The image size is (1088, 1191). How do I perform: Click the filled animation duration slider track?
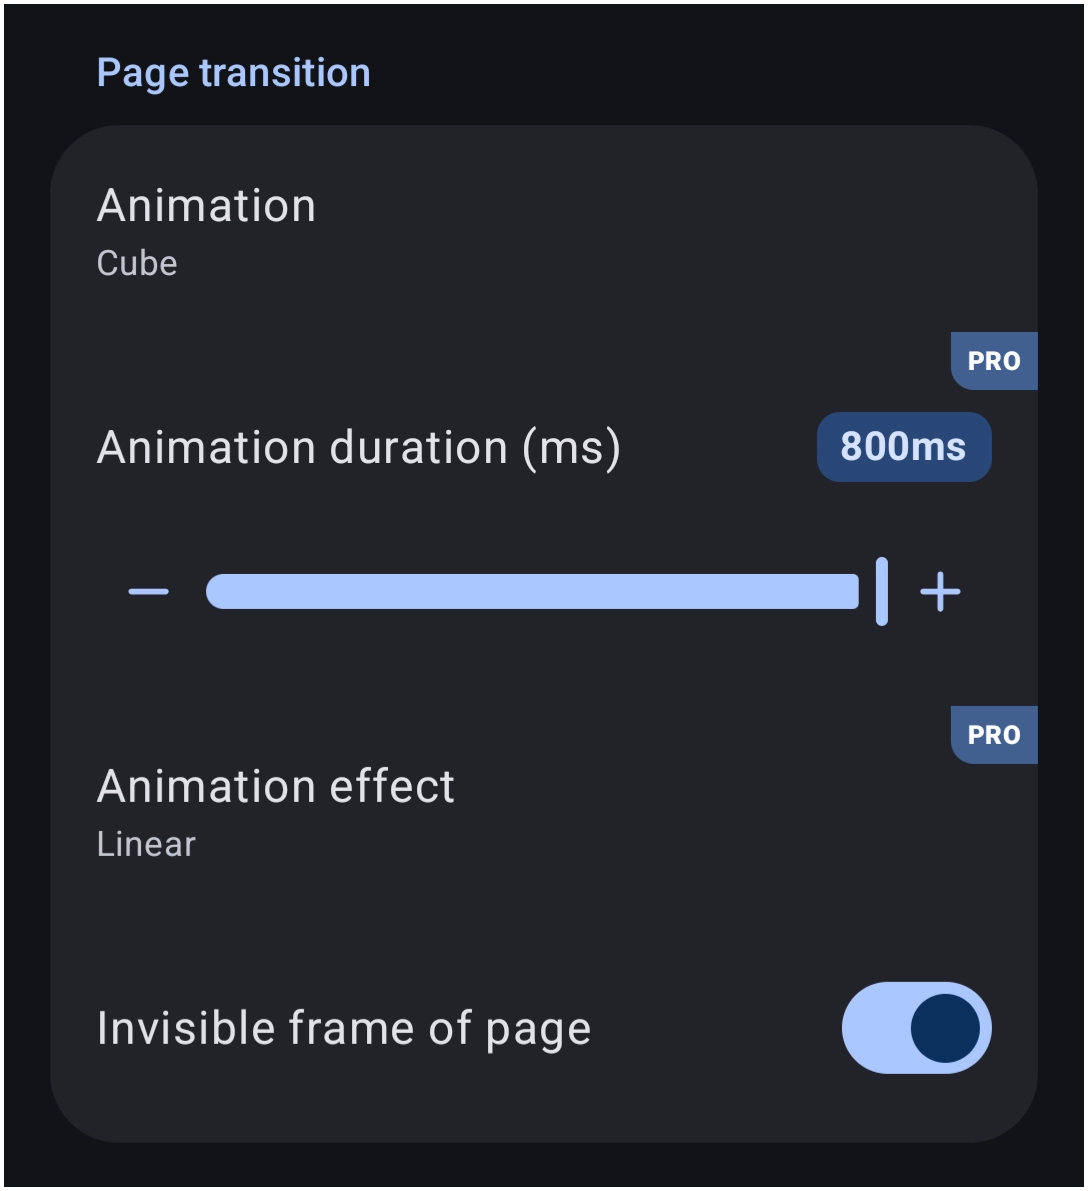tap(532, 591)
